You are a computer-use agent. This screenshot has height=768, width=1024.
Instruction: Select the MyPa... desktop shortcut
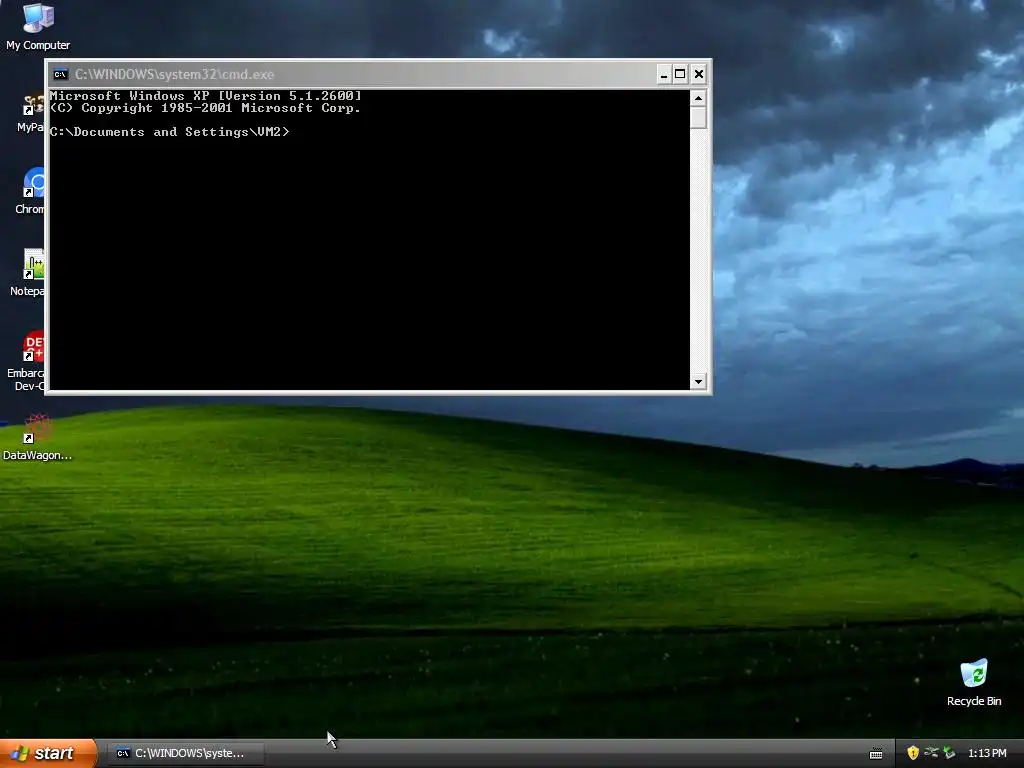pos(31,114)
